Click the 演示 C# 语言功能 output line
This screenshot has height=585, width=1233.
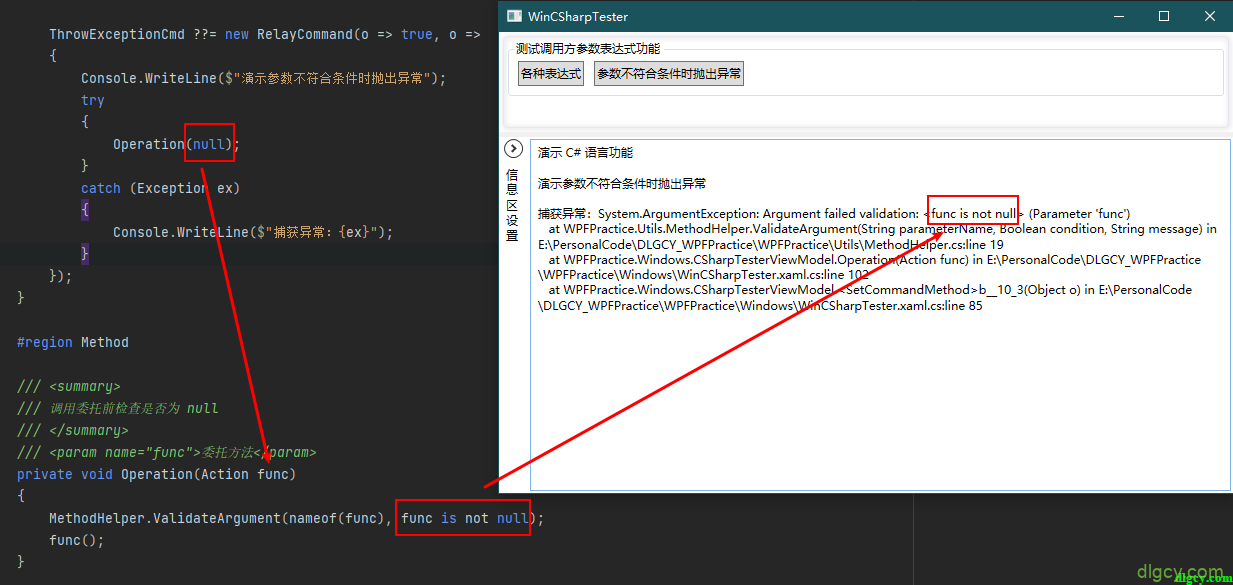click(x=585, y=153)
